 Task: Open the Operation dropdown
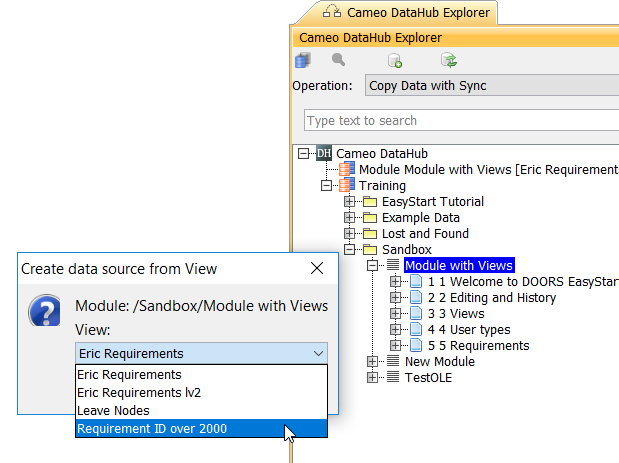click(x=490, y=86)
